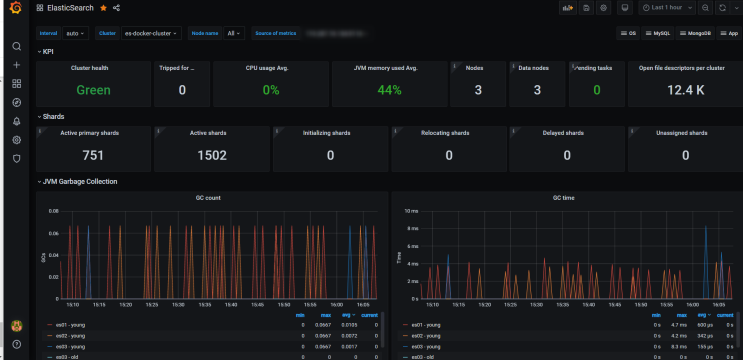
Task: Click info icon on Relocating shards panel
Action: (x=395, y=130)
